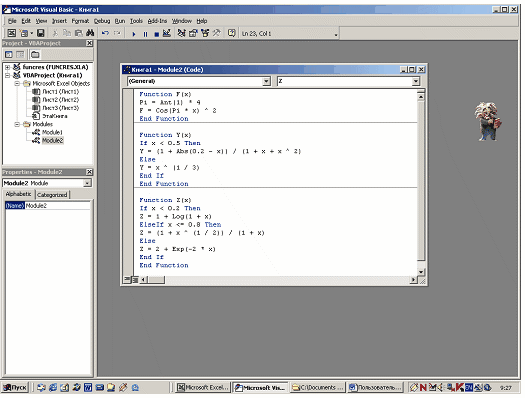Click the (Name) property value Module2
Screen dimensions: 525x398
pos(58,206)
